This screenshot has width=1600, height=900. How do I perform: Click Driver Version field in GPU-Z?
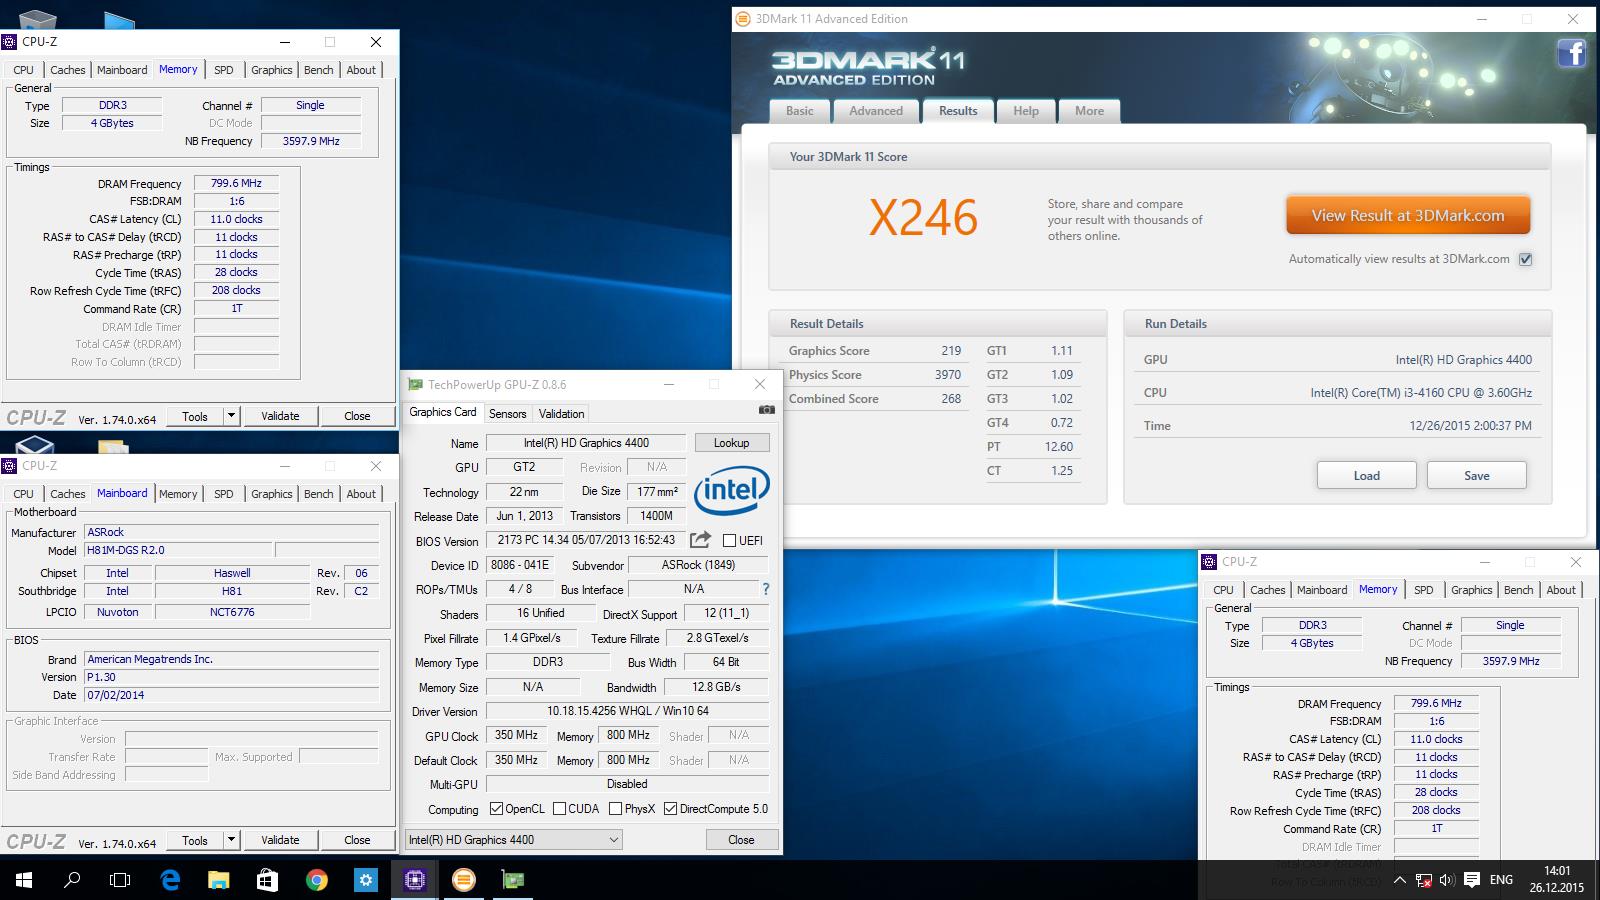pyautogui.click(x=627, y=711)
